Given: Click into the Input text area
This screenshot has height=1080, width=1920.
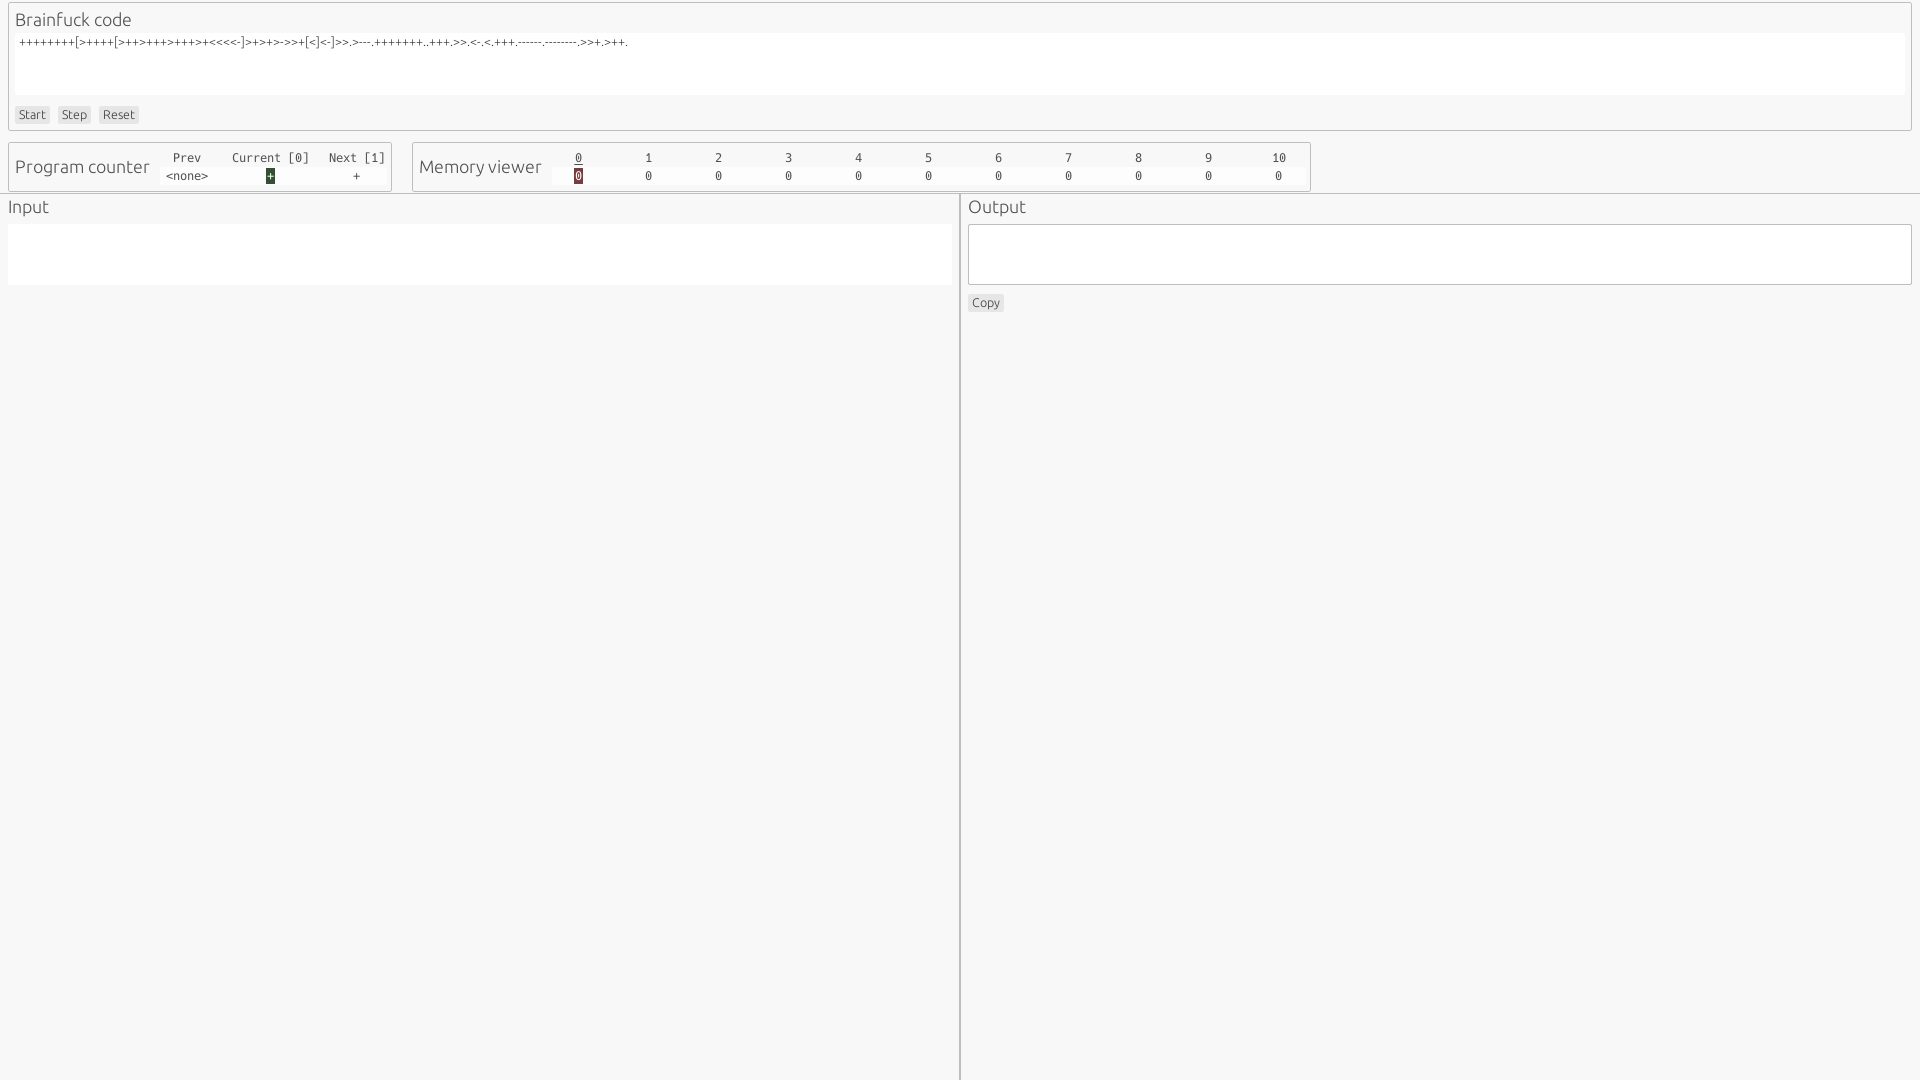Looking at the screenshot, I should point(480,254).
